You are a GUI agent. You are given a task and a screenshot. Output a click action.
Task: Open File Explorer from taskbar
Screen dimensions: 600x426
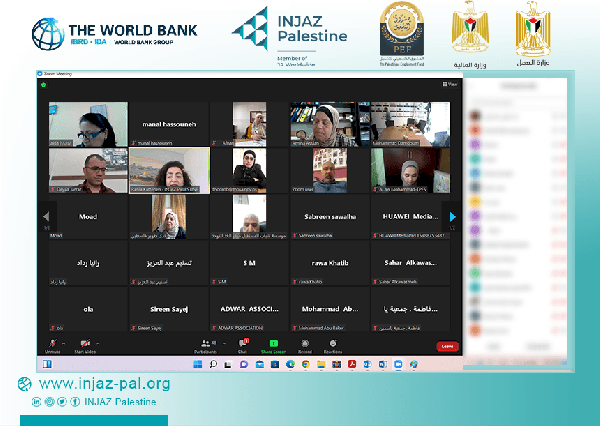point(321,364)
